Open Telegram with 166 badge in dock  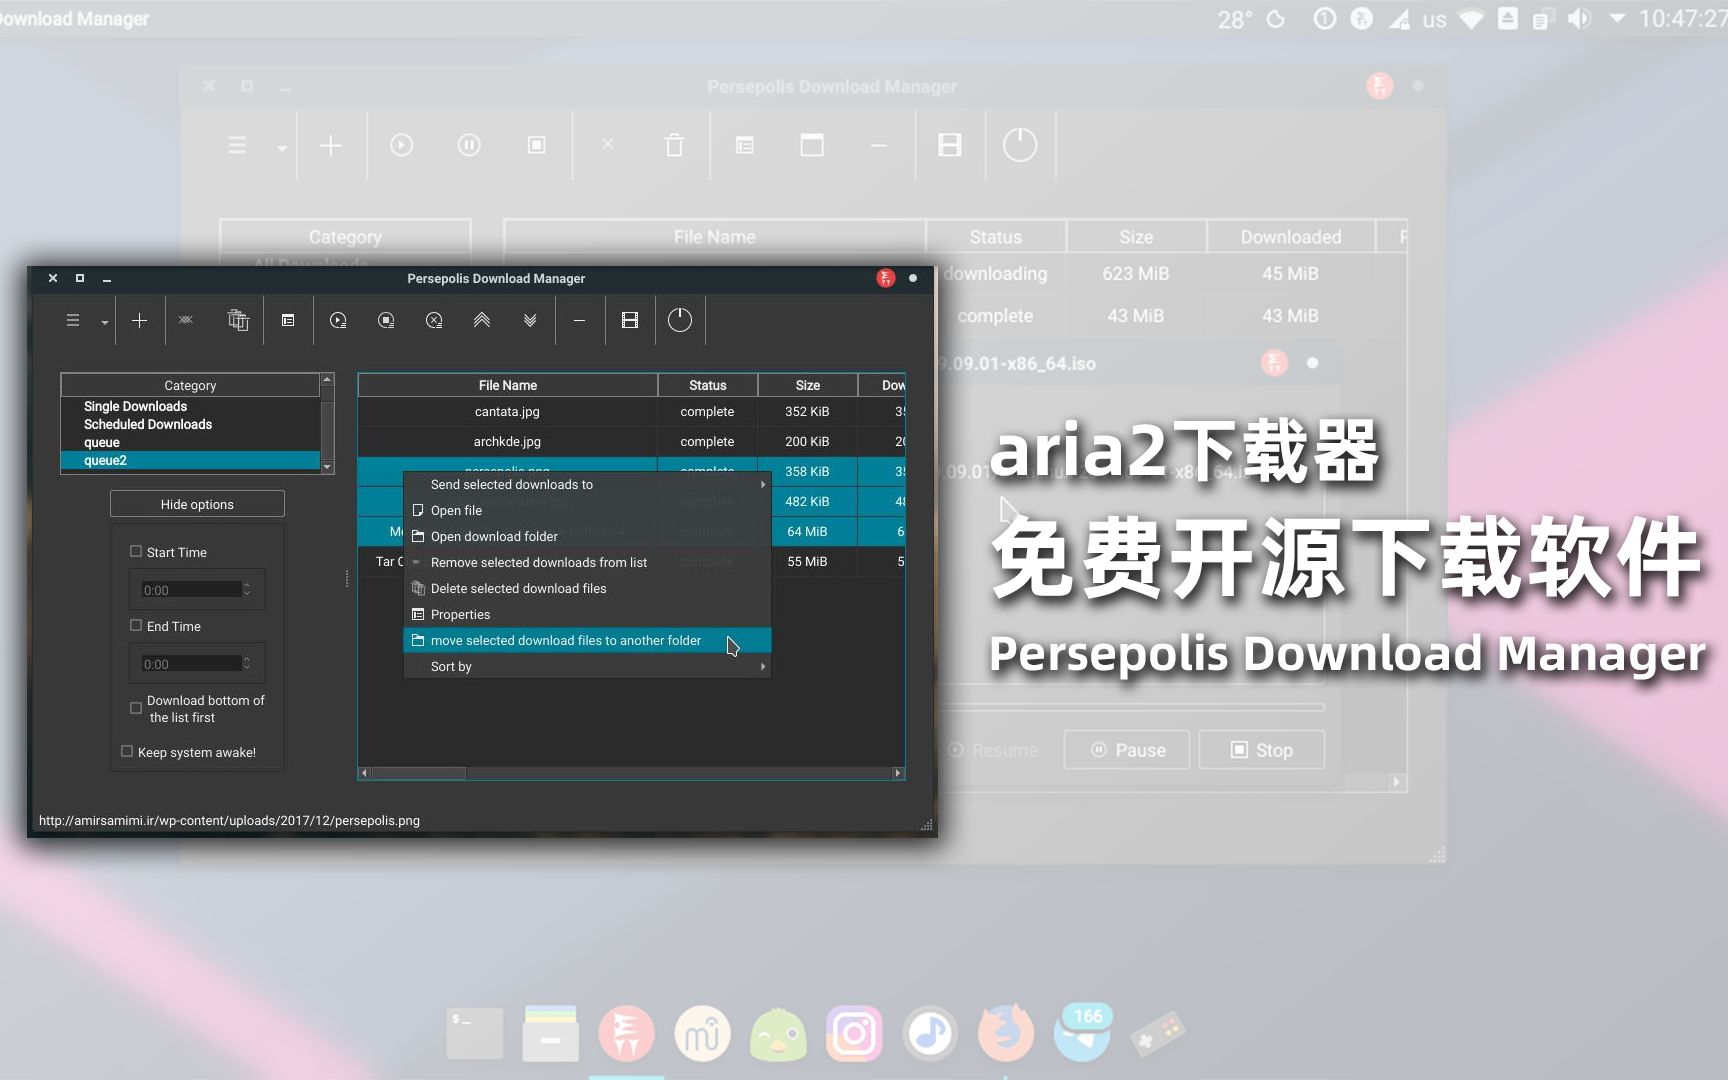click(x=1082, y=1033)
